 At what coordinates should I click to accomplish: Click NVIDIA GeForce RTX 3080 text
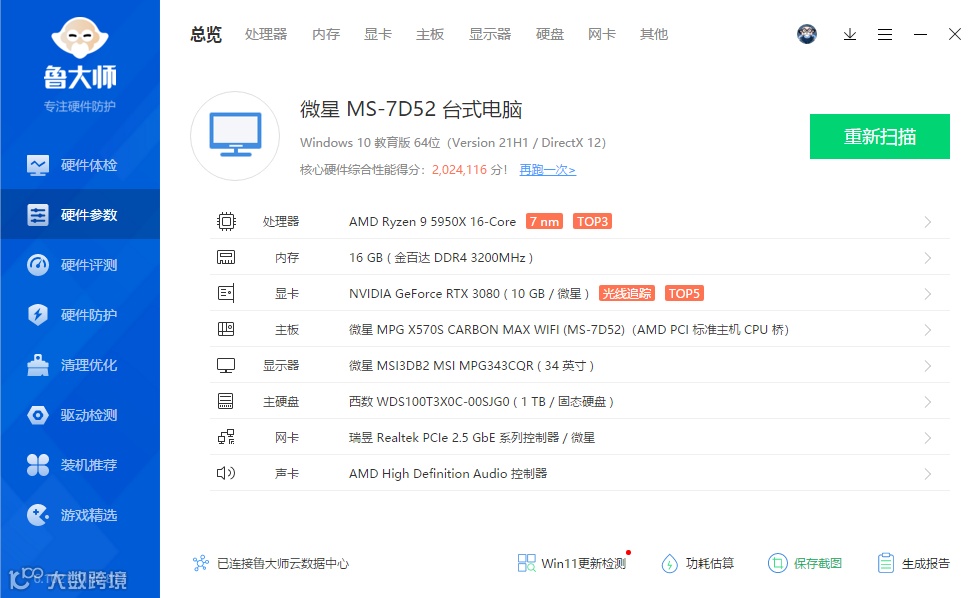[425, 293]
